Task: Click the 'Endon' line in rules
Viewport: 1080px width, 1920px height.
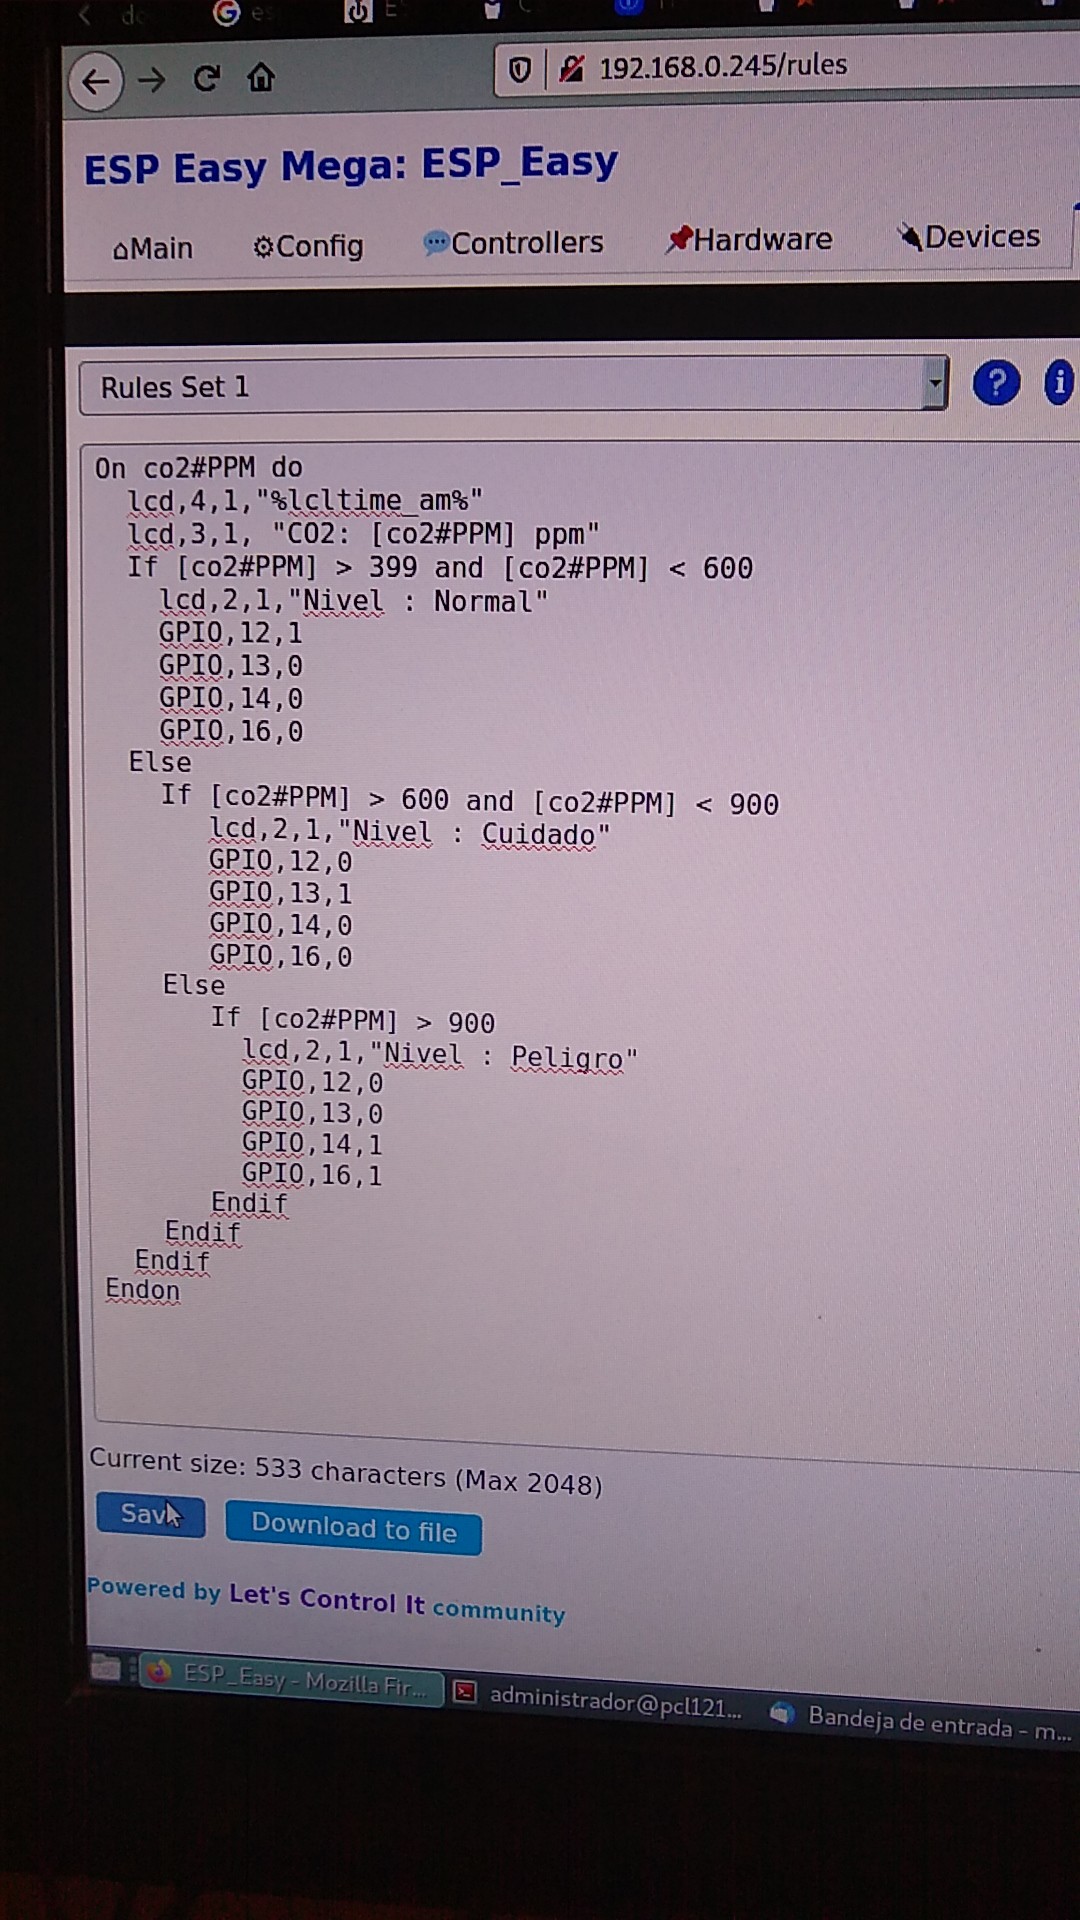Action: (x=143, y=1290)
